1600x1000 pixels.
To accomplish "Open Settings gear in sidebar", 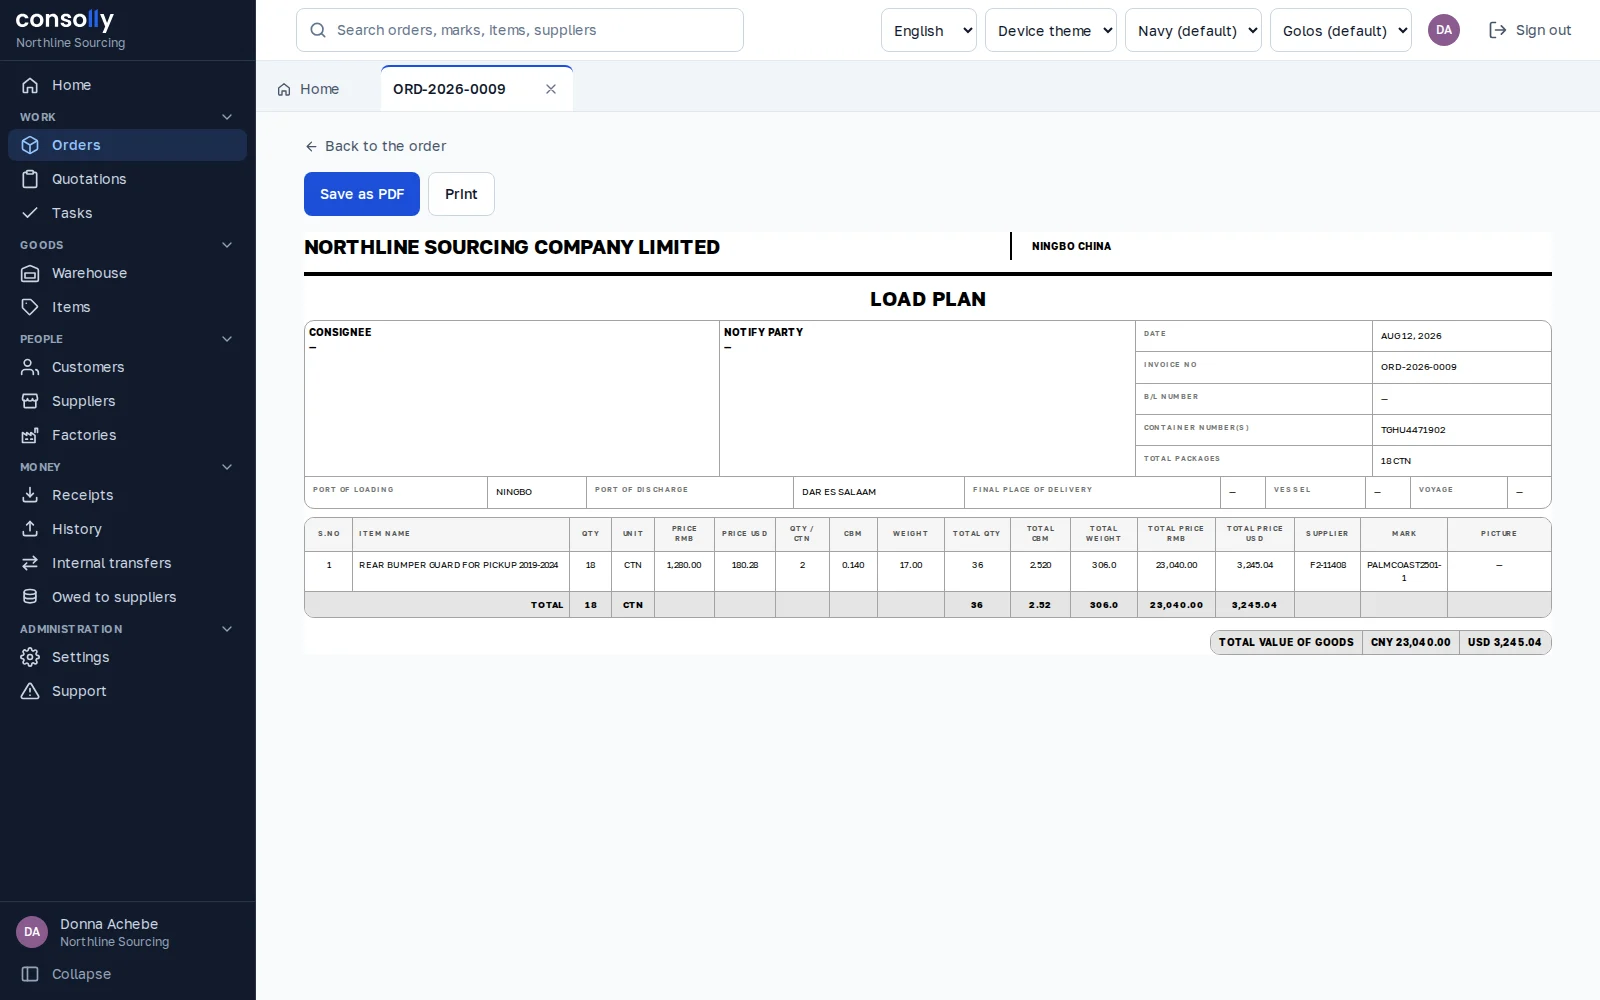I will [30, 657].
